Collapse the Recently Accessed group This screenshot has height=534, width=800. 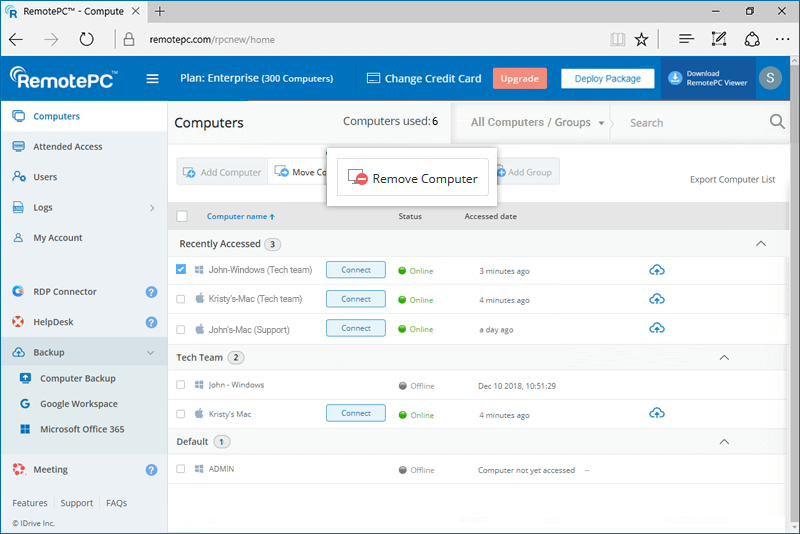click(x=760, y=244)
